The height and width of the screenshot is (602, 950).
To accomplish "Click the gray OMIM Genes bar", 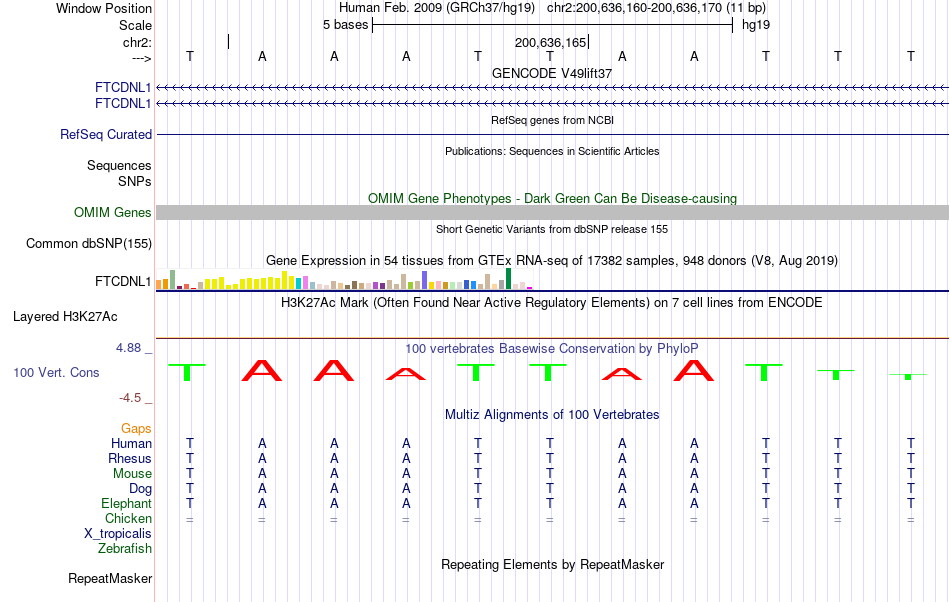I will [x=552, y=213].
